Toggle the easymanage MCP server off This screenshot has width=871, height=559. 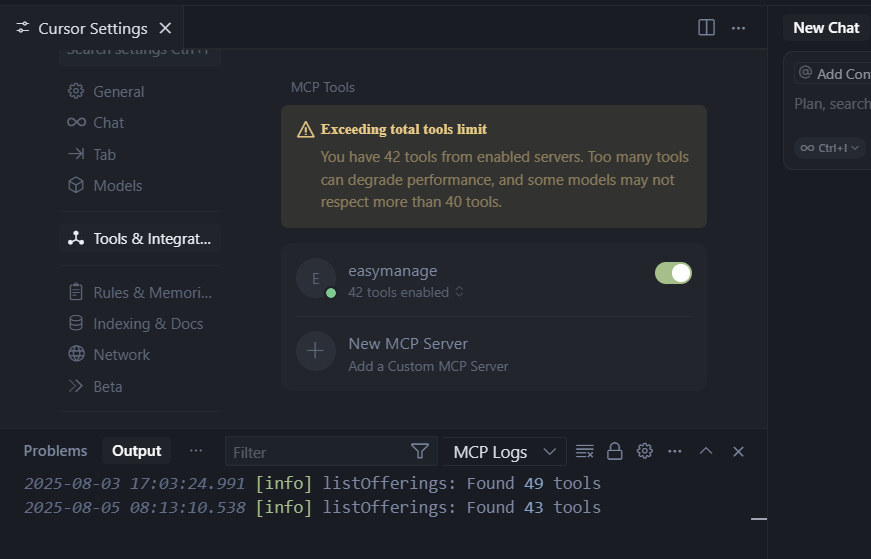(x=673, y=273)
